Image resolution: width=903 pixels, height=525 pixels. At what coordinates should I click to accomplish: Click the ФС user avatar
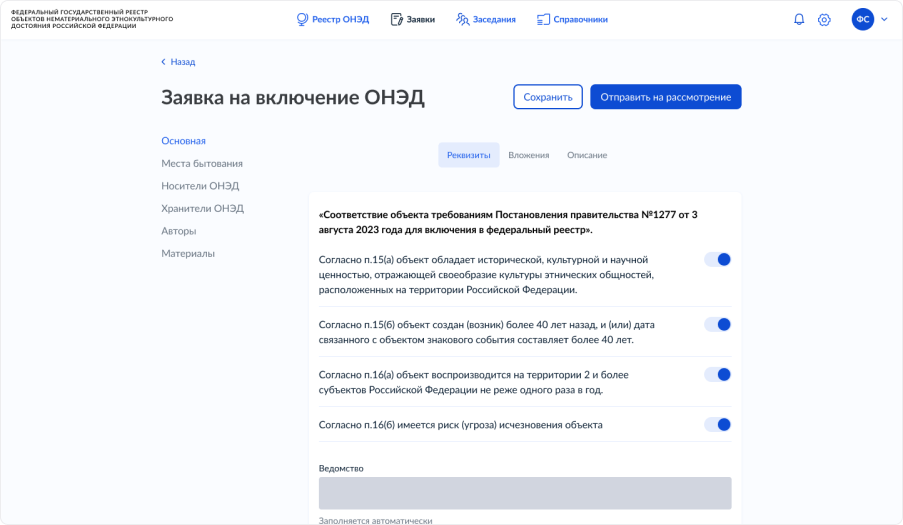click(x=863, y=20)
